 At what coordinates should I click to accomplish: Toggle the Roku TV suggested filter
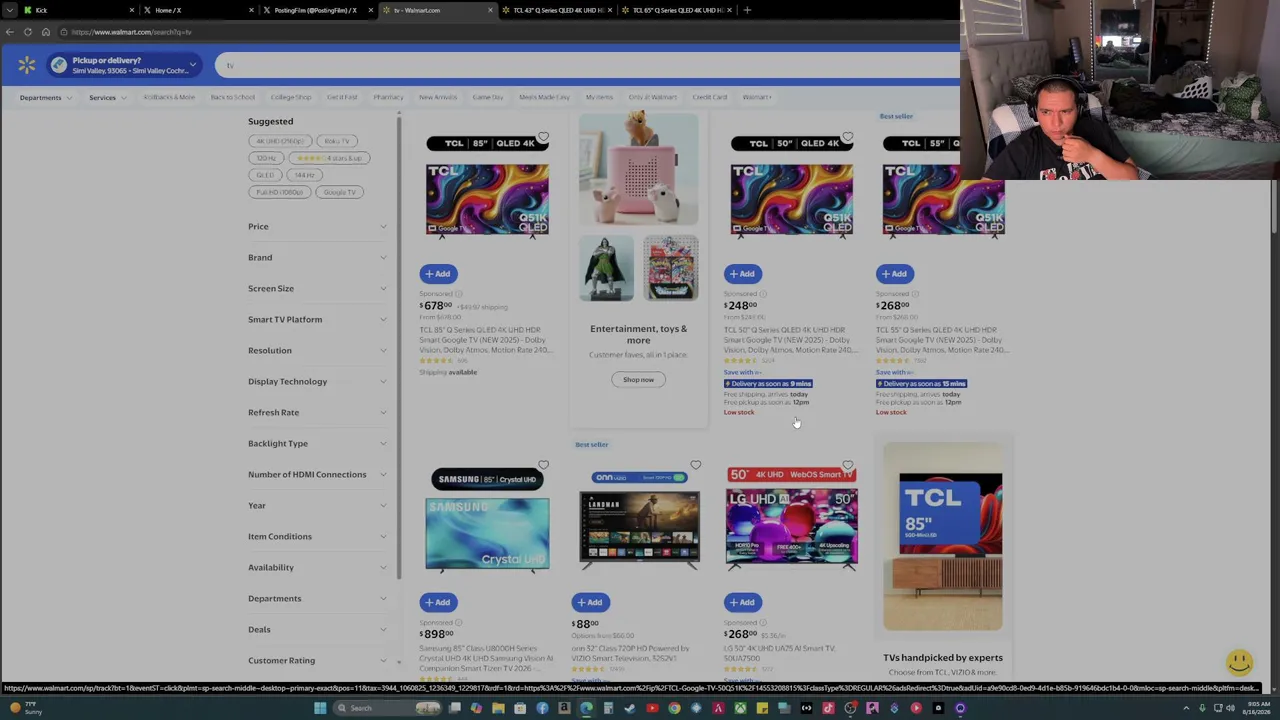pyautogui.click(x=336, y=141)
